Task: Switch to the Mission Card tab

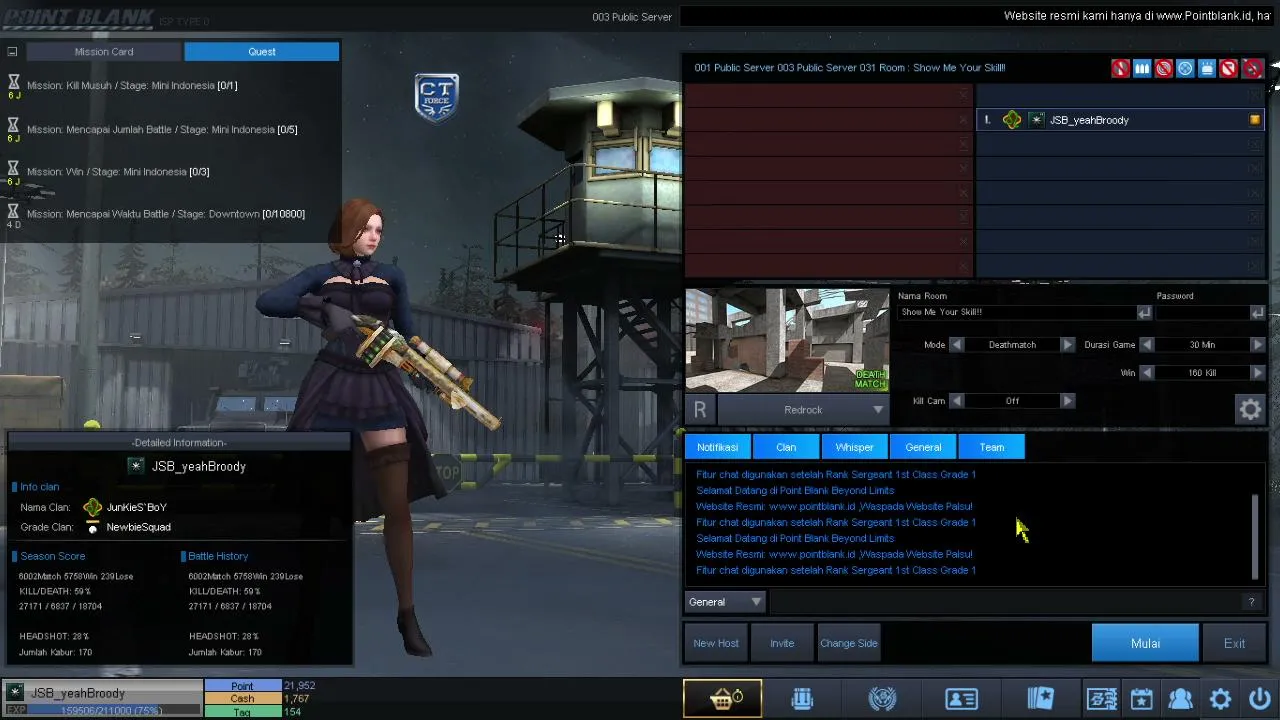Action: pos(104,52)
